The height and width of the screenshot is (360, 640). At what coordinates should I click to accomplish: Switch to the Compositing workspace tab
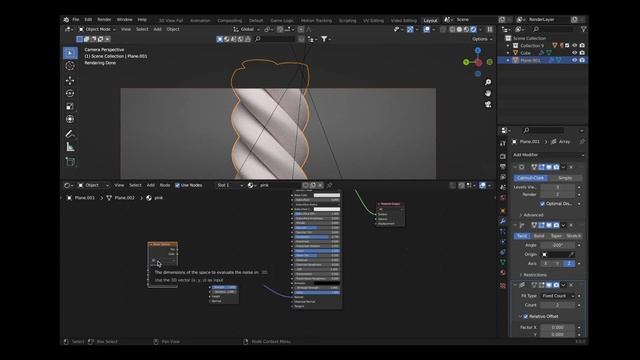229,20
